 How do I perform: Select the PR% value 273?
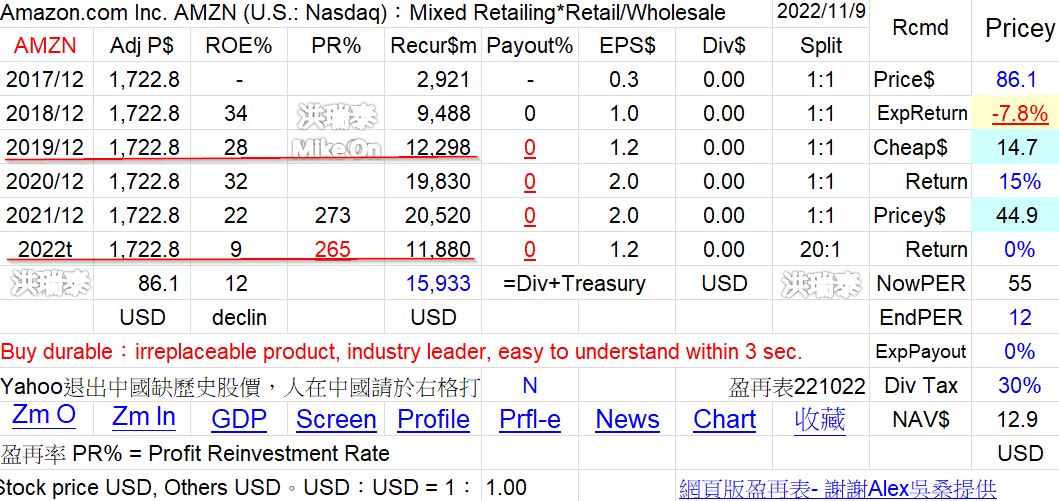[336, 215]
